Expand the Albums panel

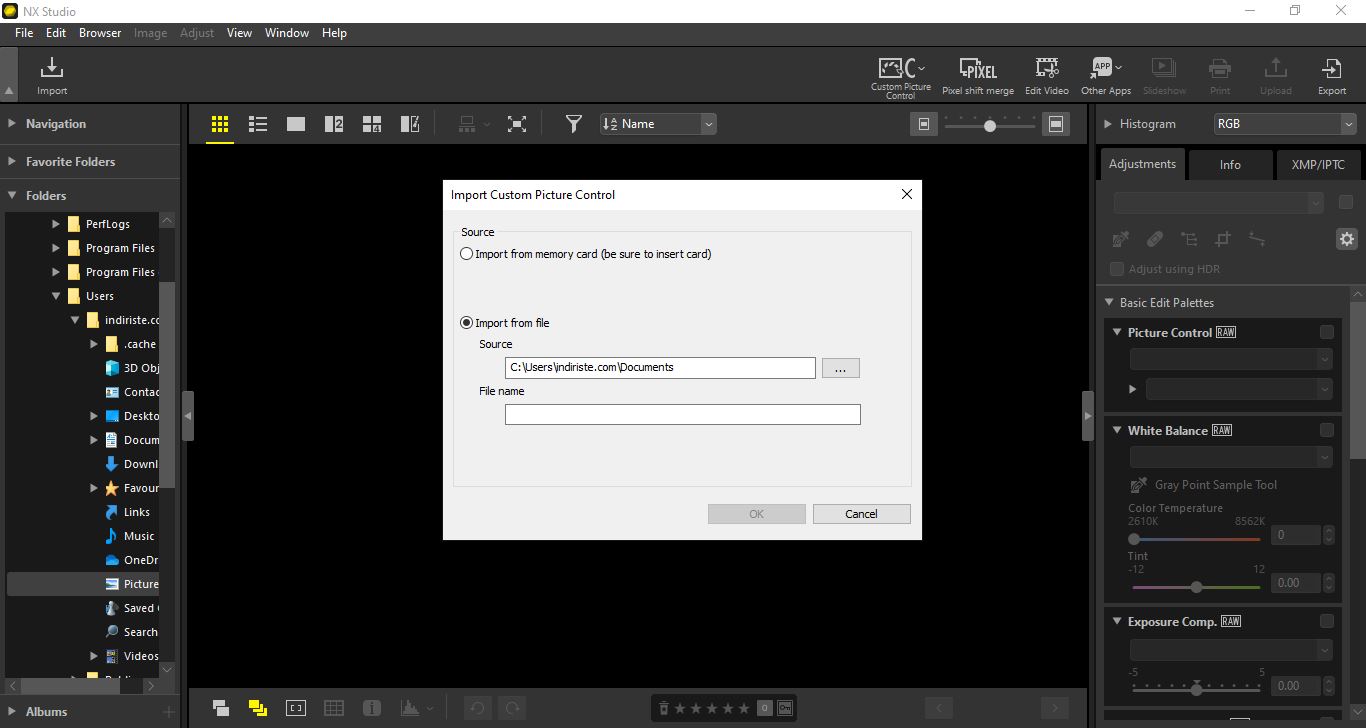tap(13, 712)
